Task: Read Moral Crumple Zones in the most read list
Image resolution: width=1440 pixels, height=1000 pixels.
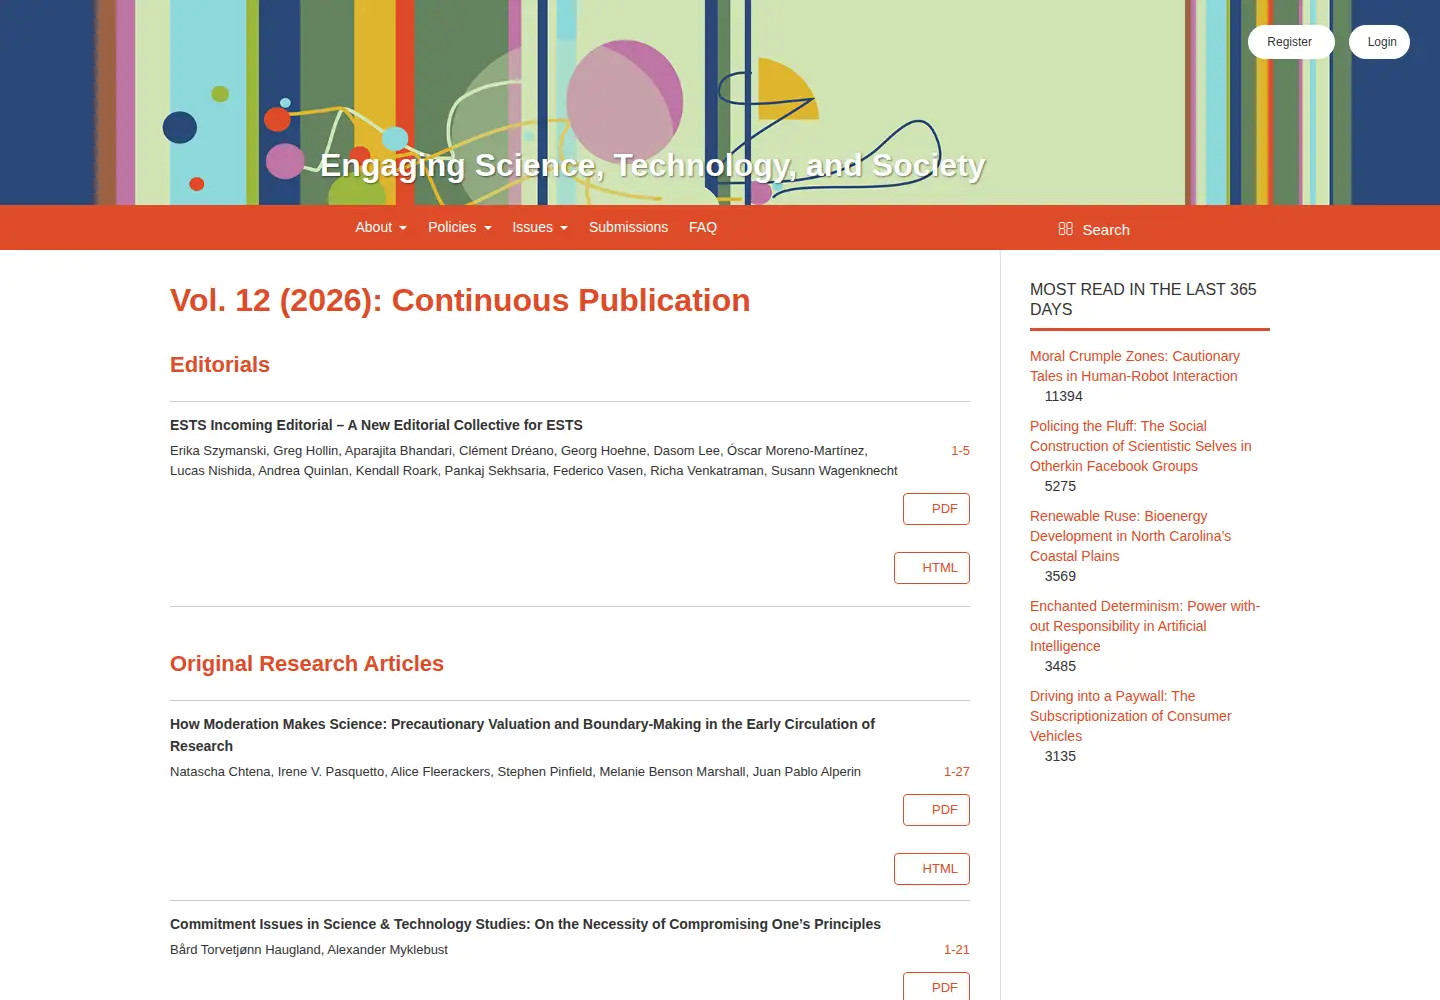Action: click(1135, 366)
